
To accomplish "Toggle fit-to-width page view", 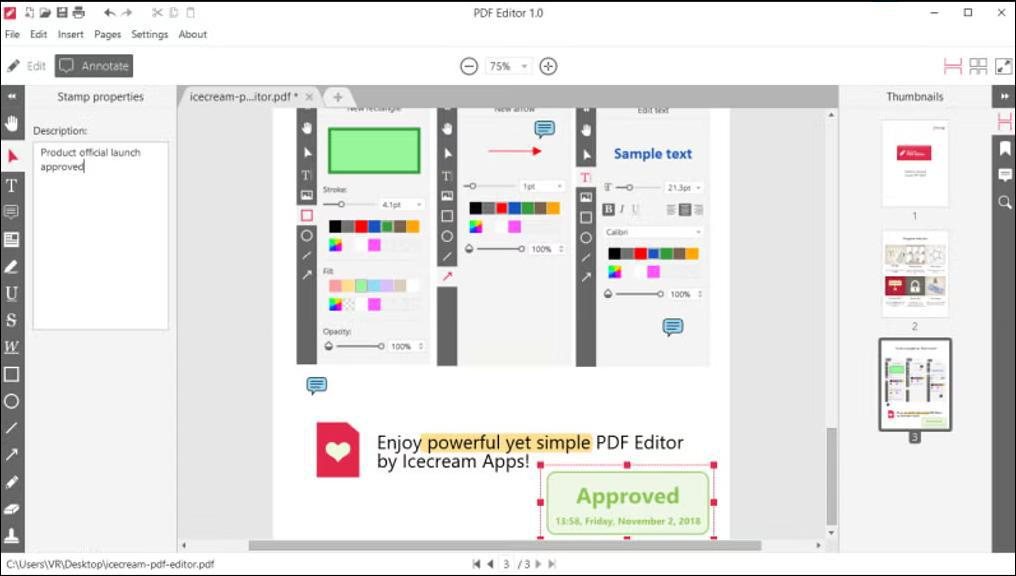I will click(952, 66).
